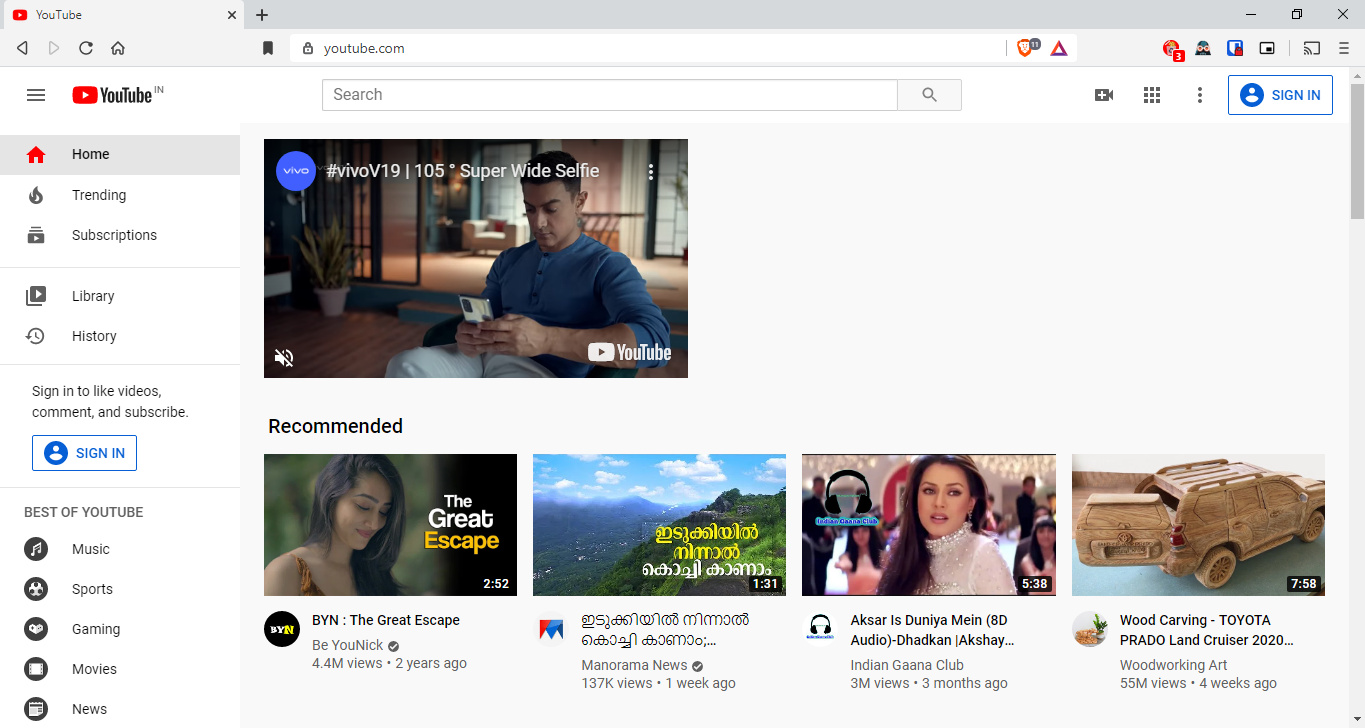Click the BEST OF YOUTUBE heading
The image size is (1365, 728).
click(84, 512)
